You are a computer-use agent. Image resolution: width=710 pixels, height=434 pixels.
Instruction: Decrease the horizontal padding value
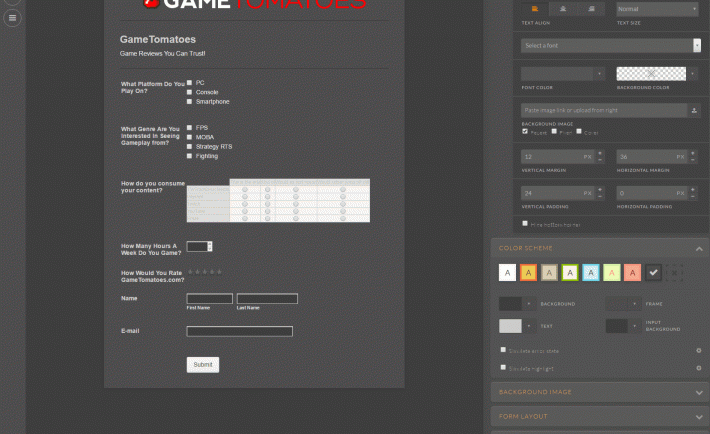(692, 197)
